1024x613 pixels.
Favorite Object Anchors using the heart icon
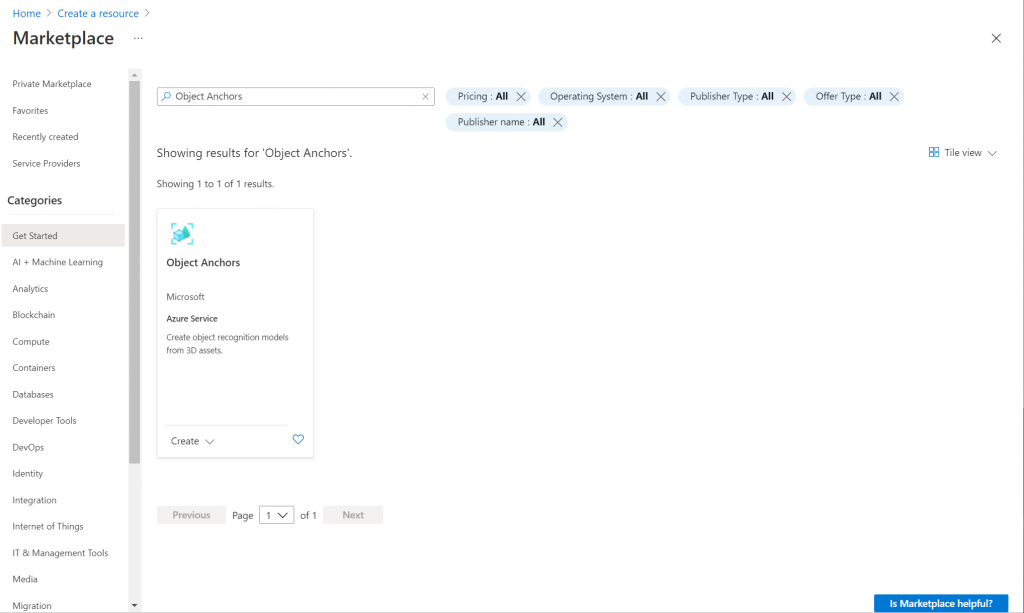point(298,440)
